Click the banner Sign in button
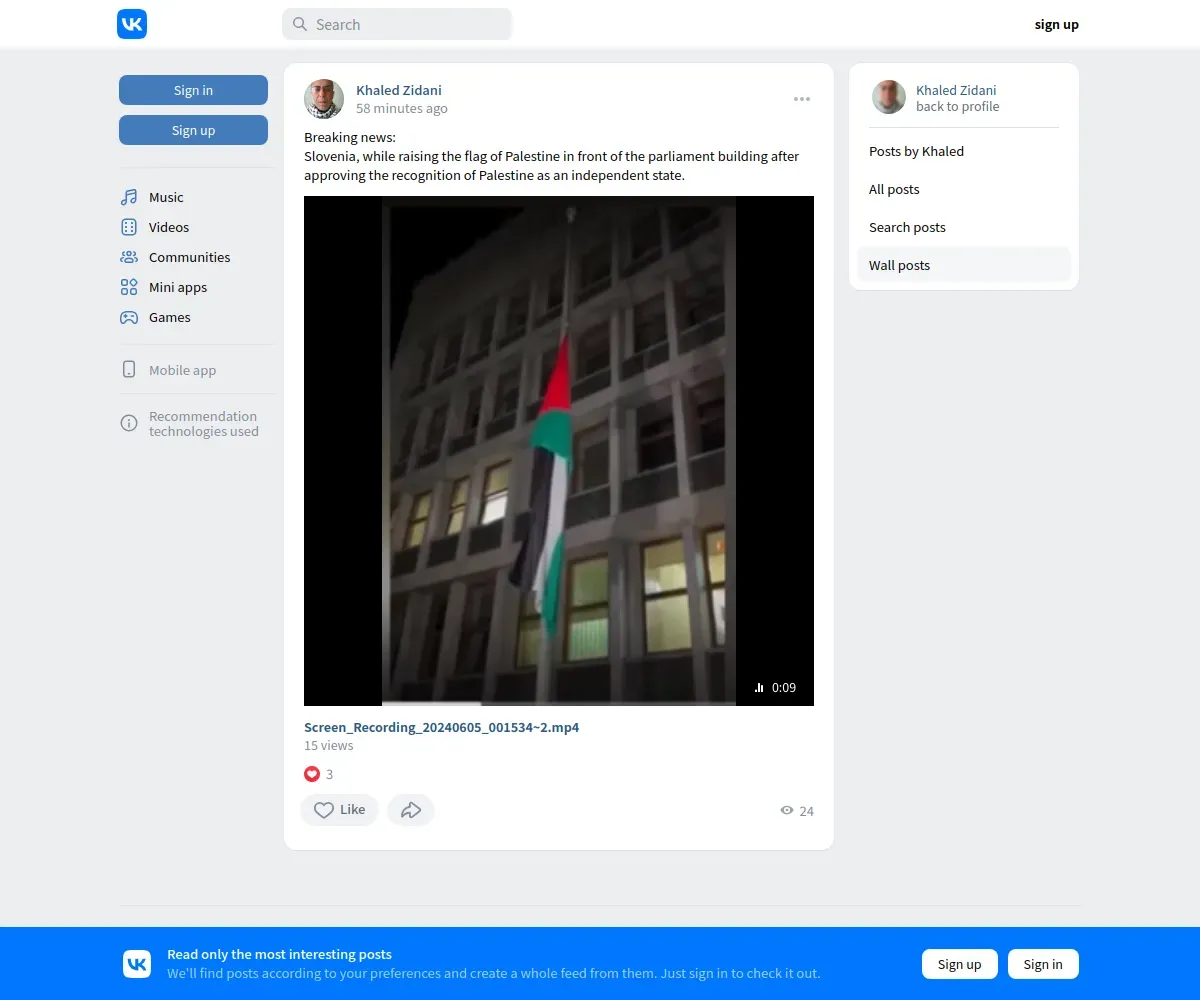 [x=1043, y=964]
